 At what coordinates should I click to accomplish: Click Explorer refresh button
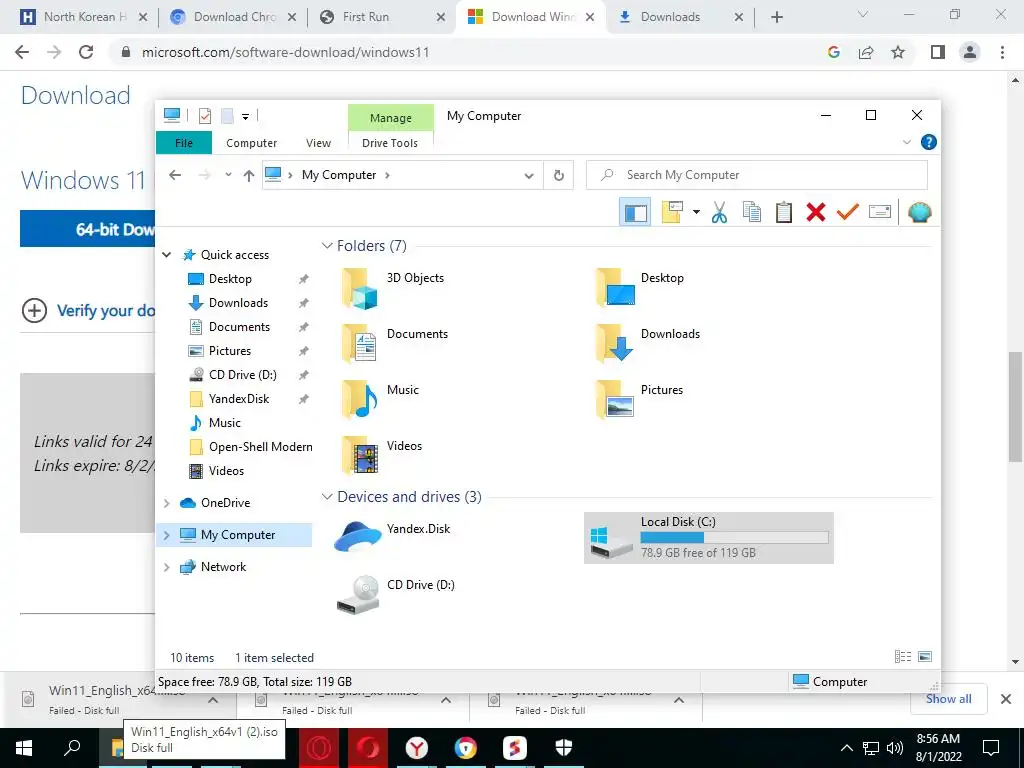pyautogui.click(x=558, y=175)
